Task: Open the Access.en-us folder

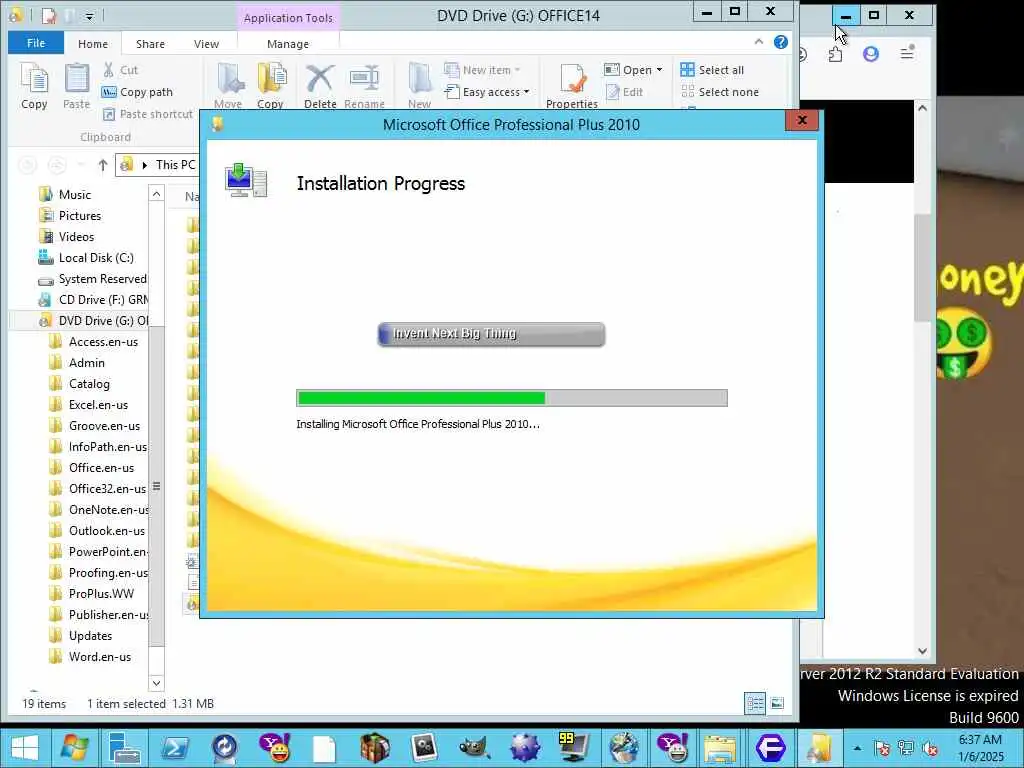Action: point(103,342)
